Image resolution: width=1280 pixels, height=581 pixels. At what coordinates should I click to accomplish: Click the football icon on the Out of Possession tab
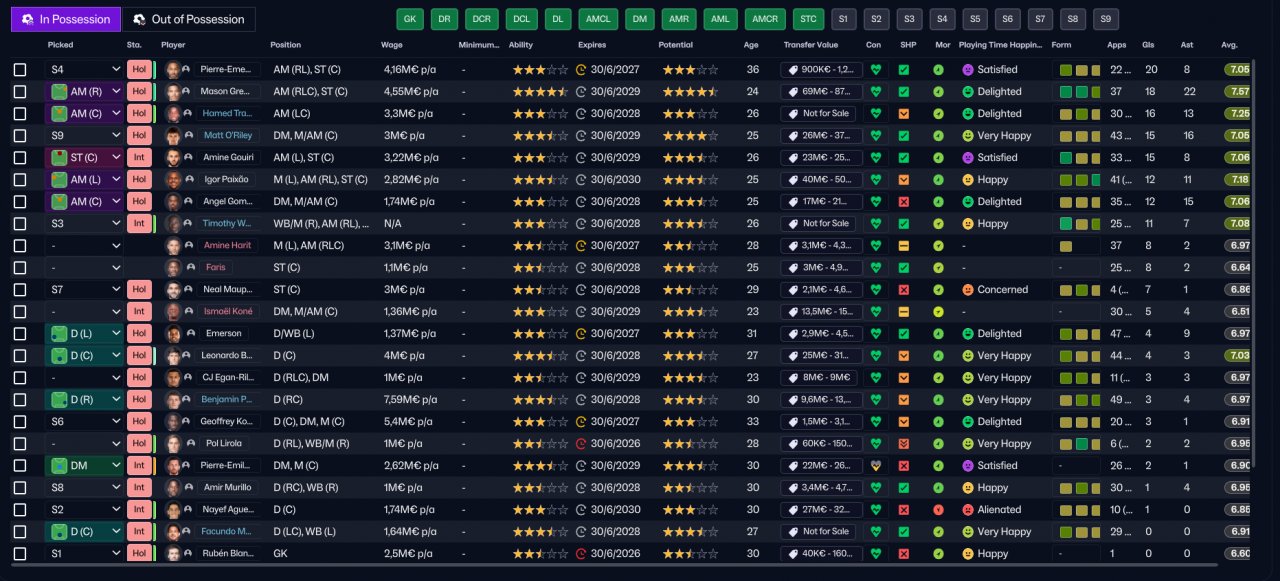[x=139, y=19]
